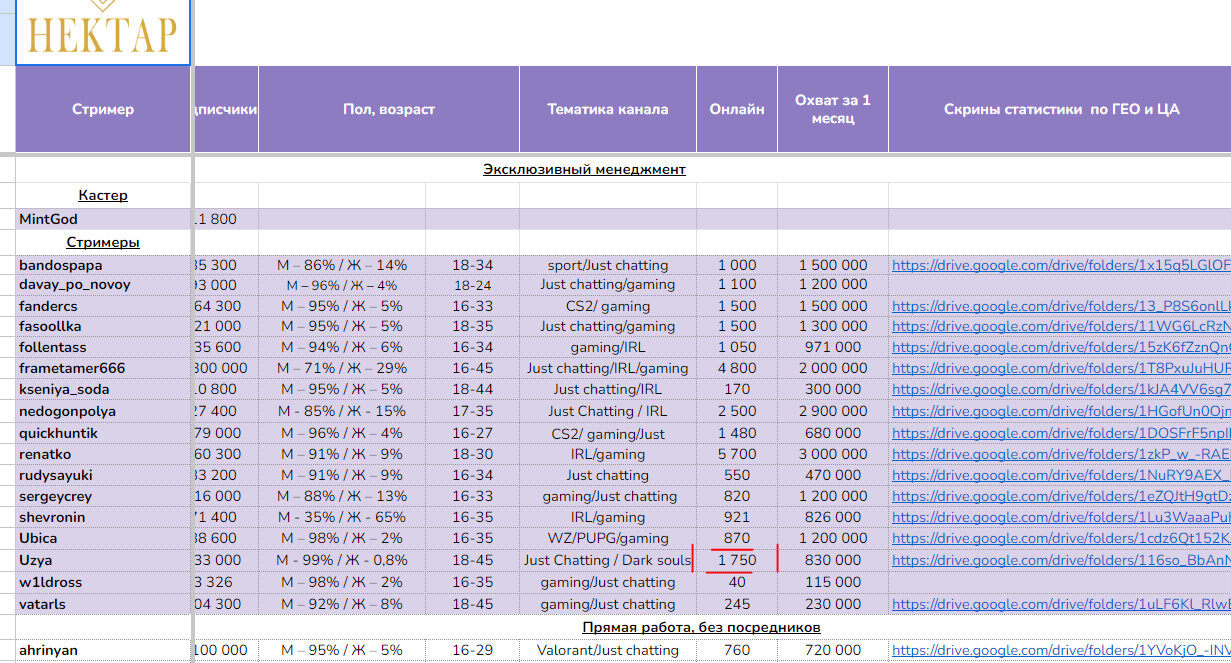Select the shevronin name cell
The image size is (1231, 663).
pos(103,517)
